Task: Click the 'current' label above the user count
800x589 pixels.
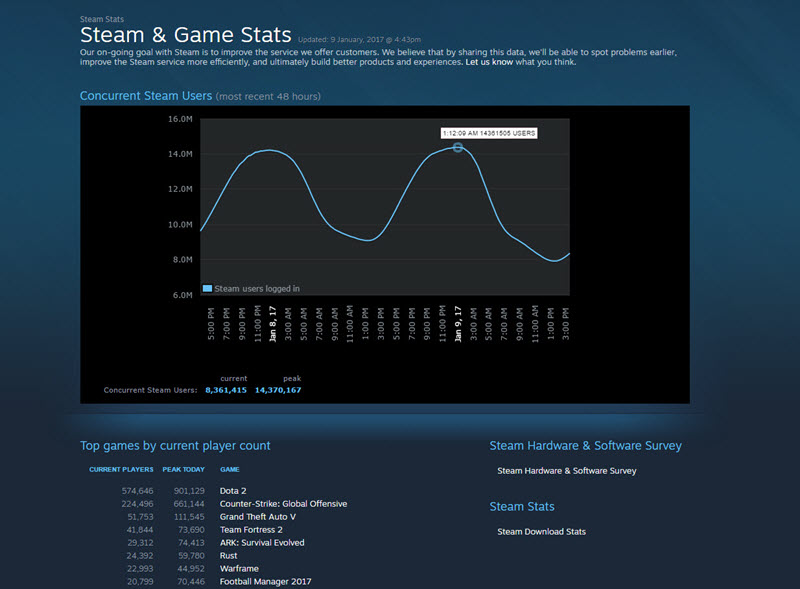Action: 234,379
